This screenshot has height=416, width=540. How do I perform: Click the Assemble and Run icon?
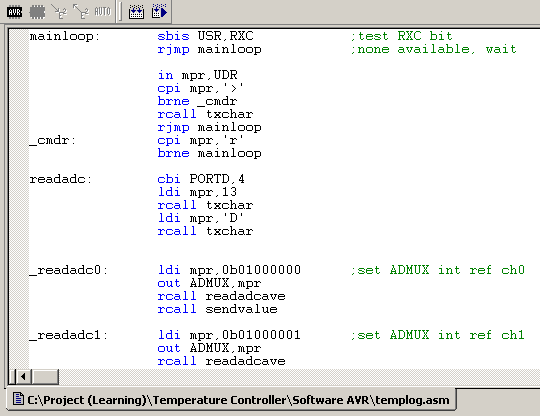click(x=159, y=12)
